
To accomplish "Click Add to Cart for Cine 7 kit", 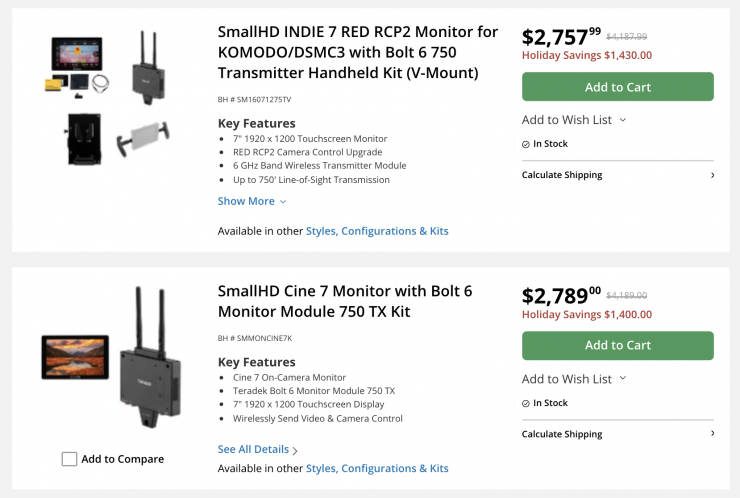I will [x=617, y=345].
